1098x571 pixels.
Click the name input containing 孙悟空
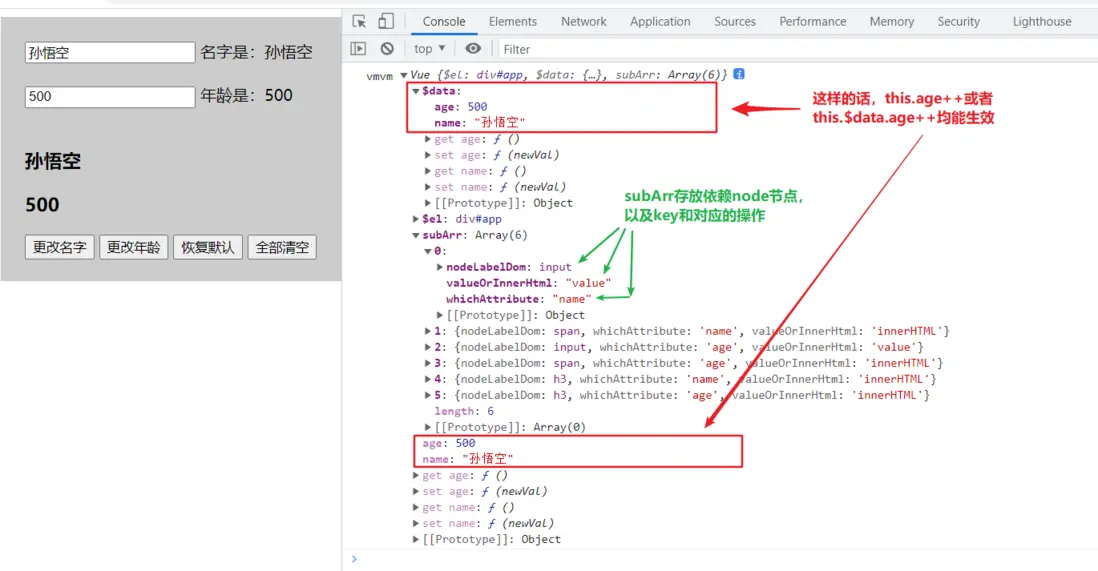pyautogui.click(x=110, y=53)
